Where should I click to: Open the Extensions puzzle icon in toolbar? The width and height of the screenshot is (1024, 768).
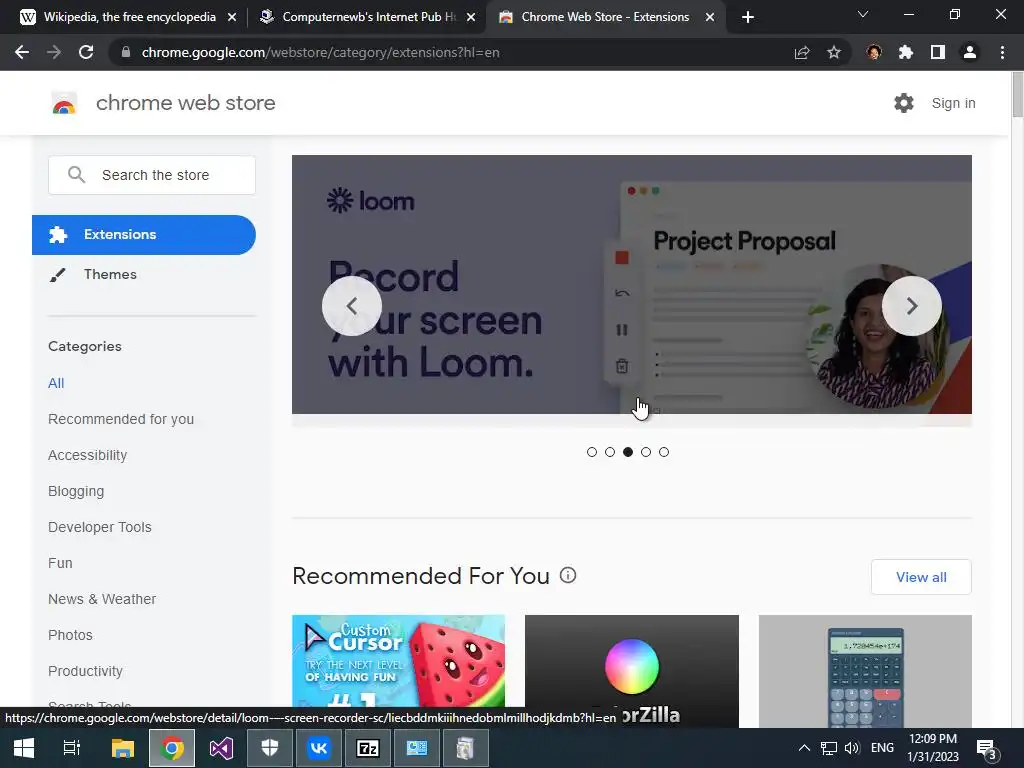(x=906, y=52)
